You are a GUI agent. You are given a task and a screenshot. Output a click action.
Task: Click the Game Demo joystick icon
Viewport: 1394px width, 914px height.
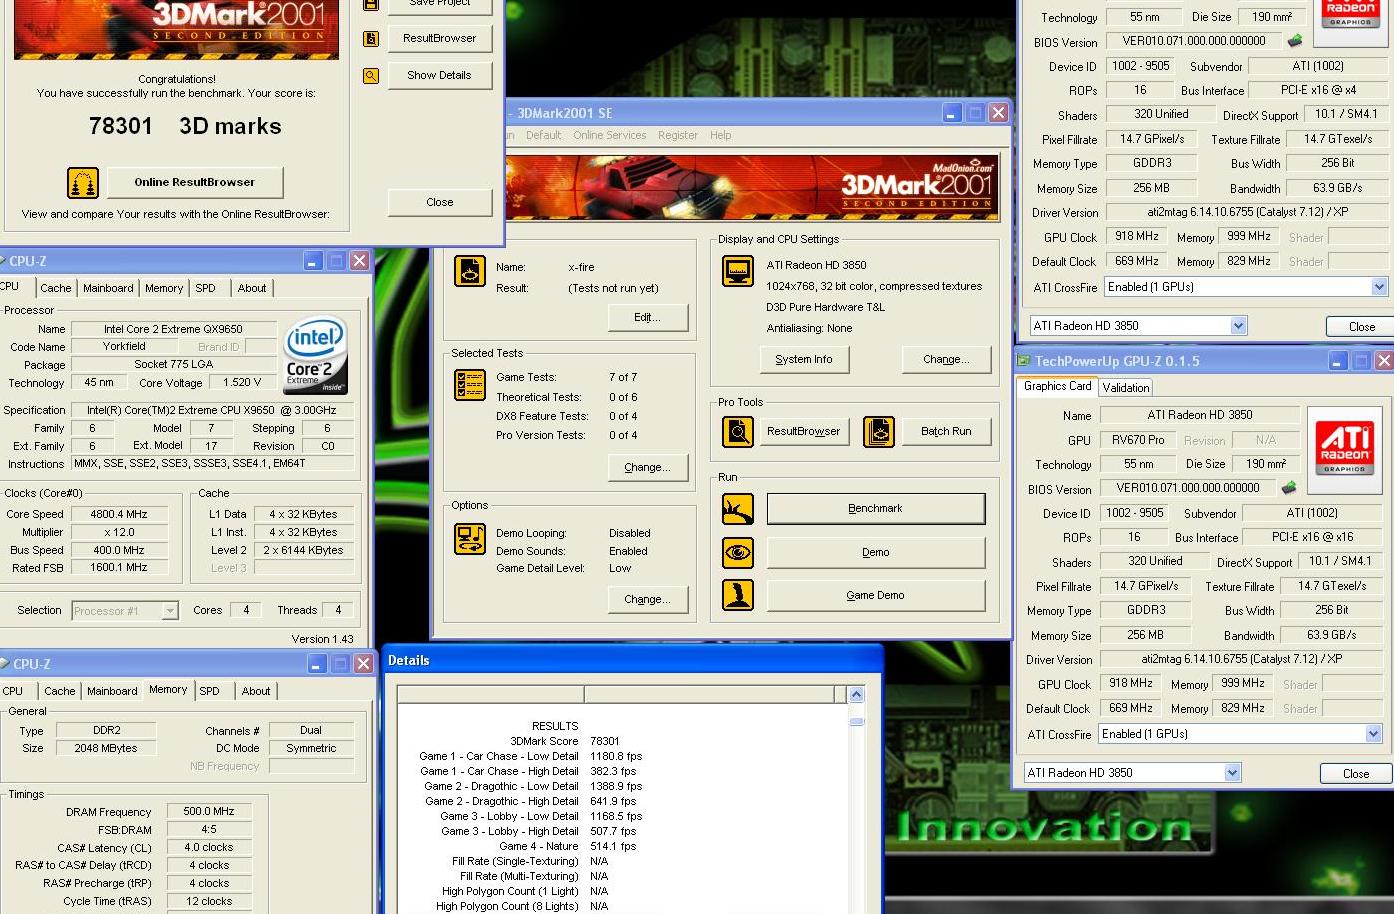pos(738,595)
